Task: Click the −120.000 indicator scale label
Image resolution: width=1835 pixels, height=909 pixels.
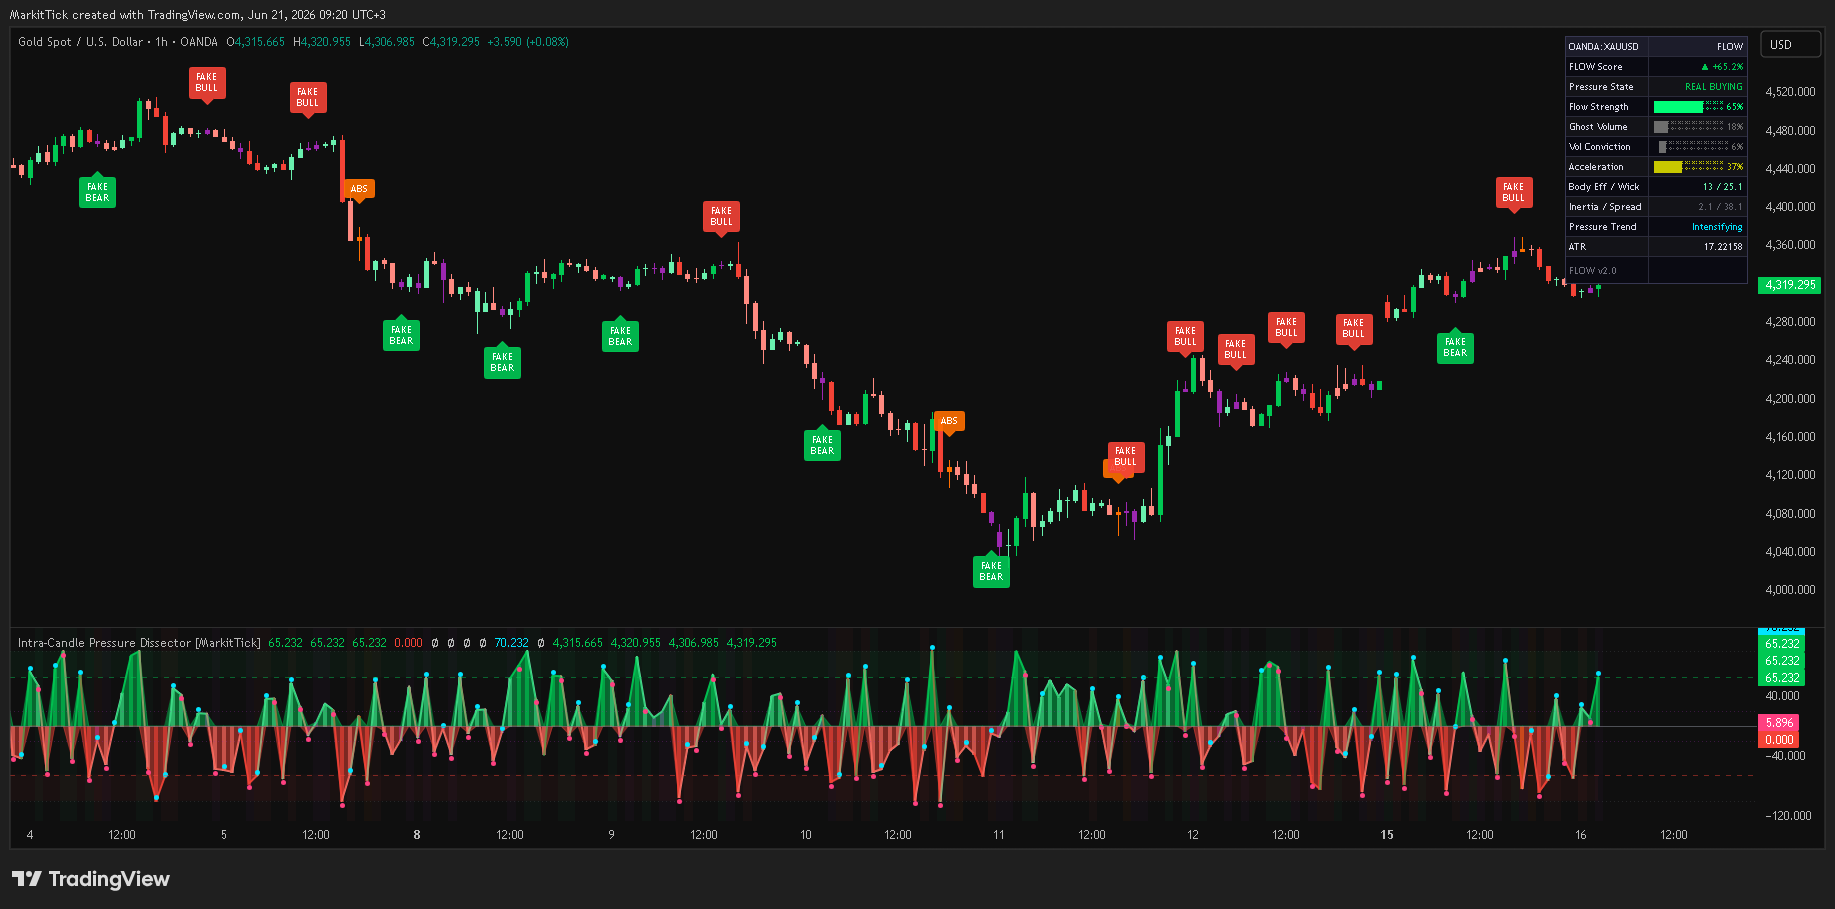Action: [1788, 816]
